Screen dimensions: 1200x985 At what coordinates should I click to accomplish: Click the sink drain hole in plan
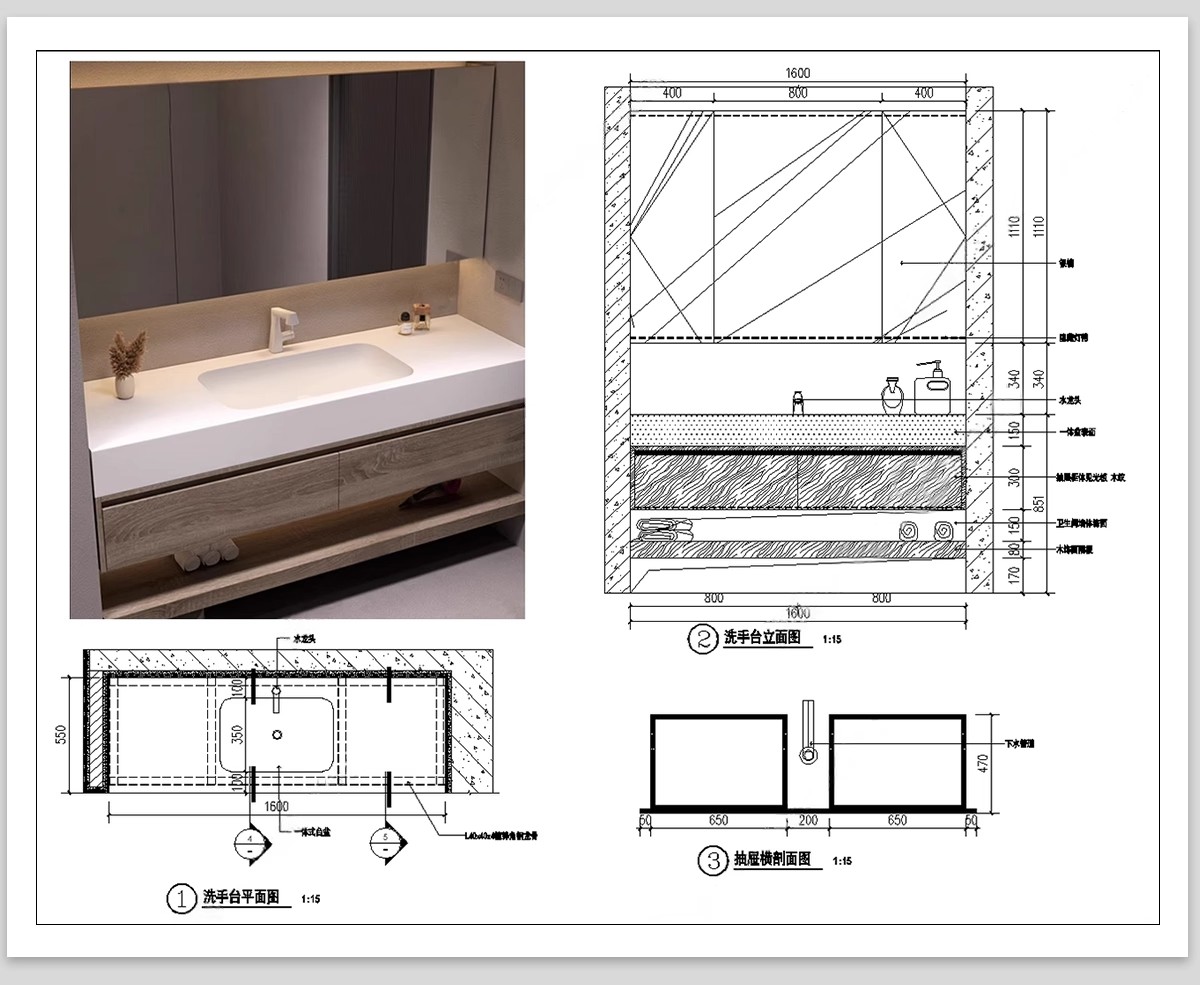277,735
